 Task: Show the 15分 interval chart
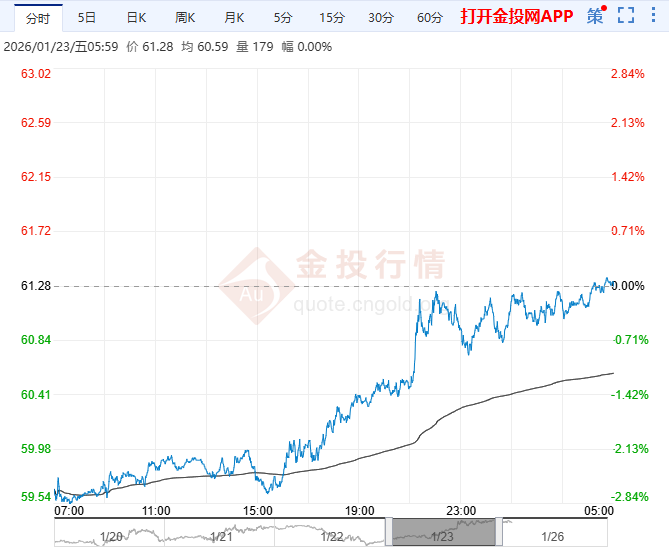click(332, 18)
